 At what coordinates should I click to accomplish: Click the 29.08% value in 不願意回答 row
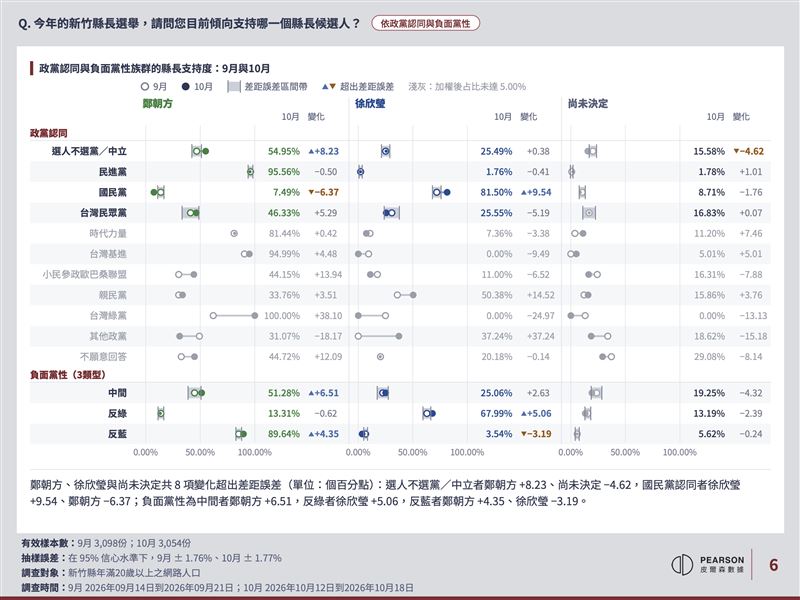(709, 357)
